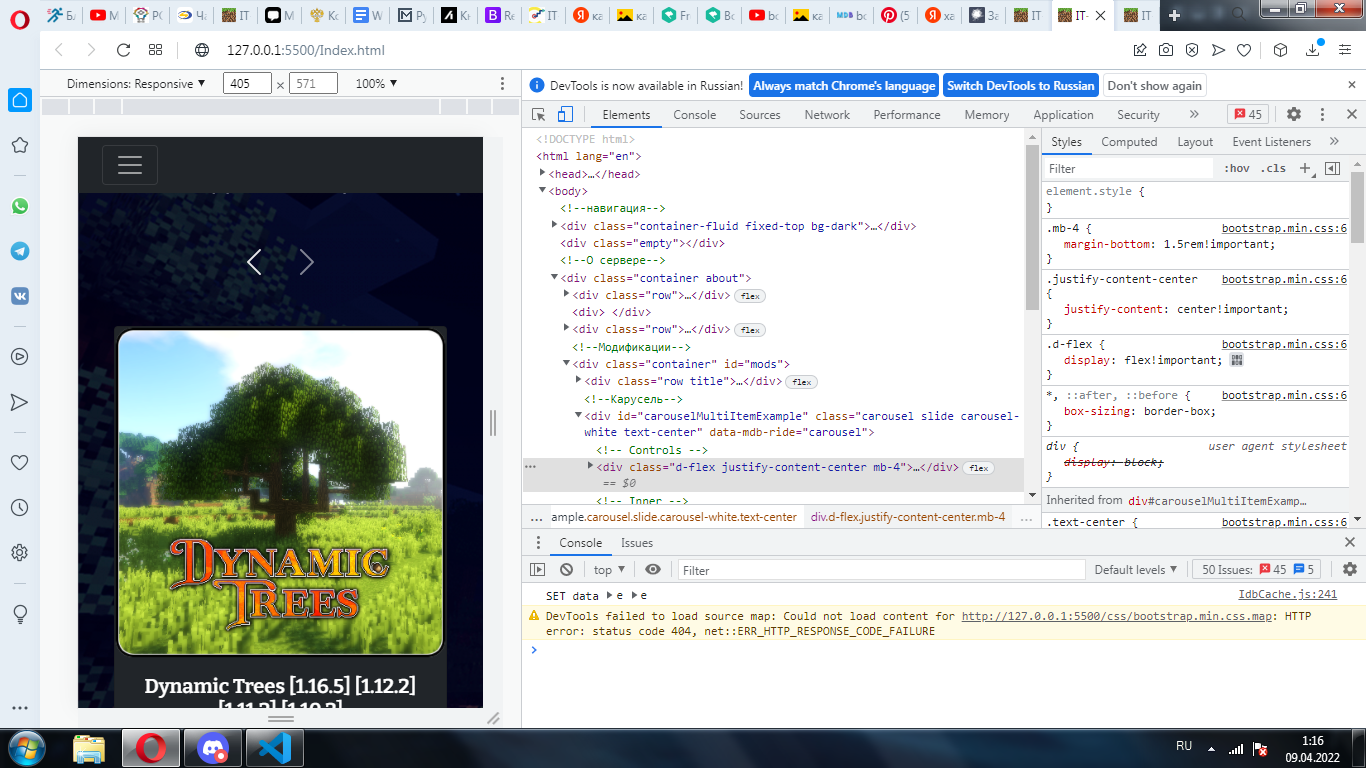Open the Opera sidebar settings gear
This screenshot has width=1366, height=768.
(19, 552)
